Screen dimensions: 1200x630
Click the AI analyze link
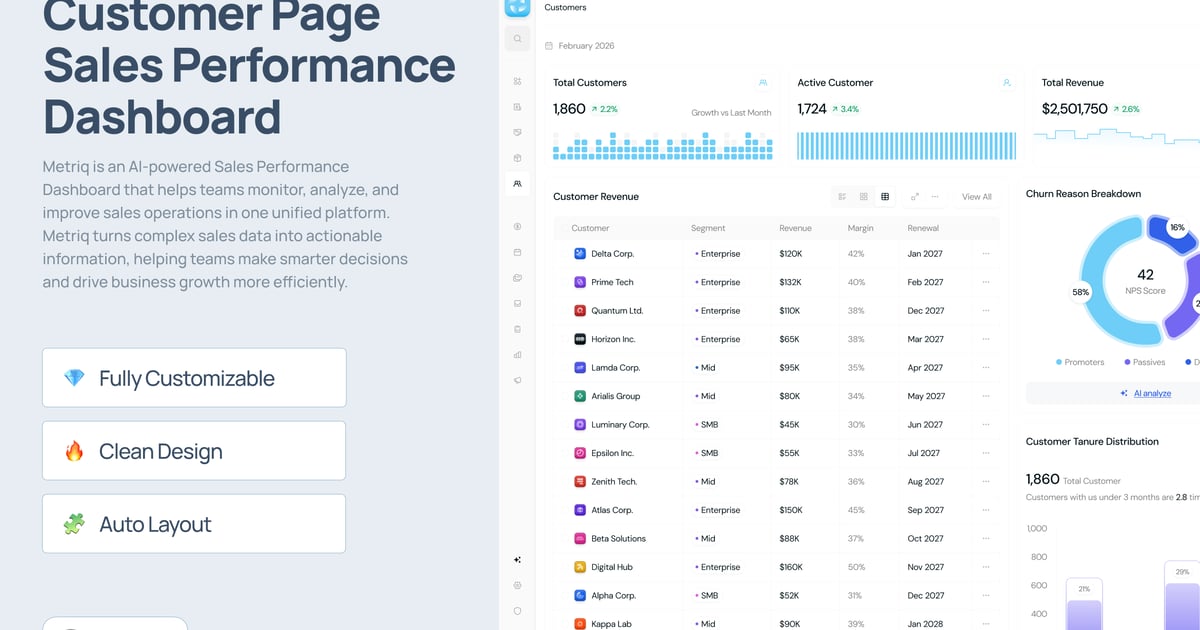click(1152, 393)
